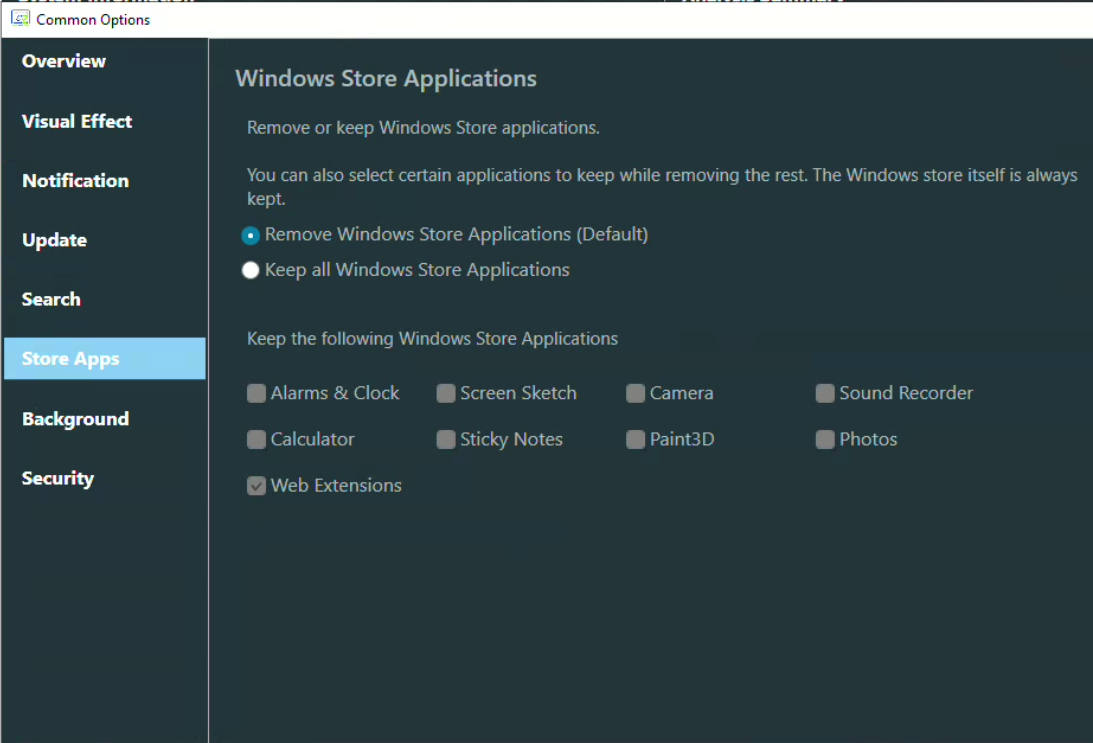This screenshot has height=743, width=1093.
Task: Check the Calculator app checkbox
Action: (x=257, y=440)
